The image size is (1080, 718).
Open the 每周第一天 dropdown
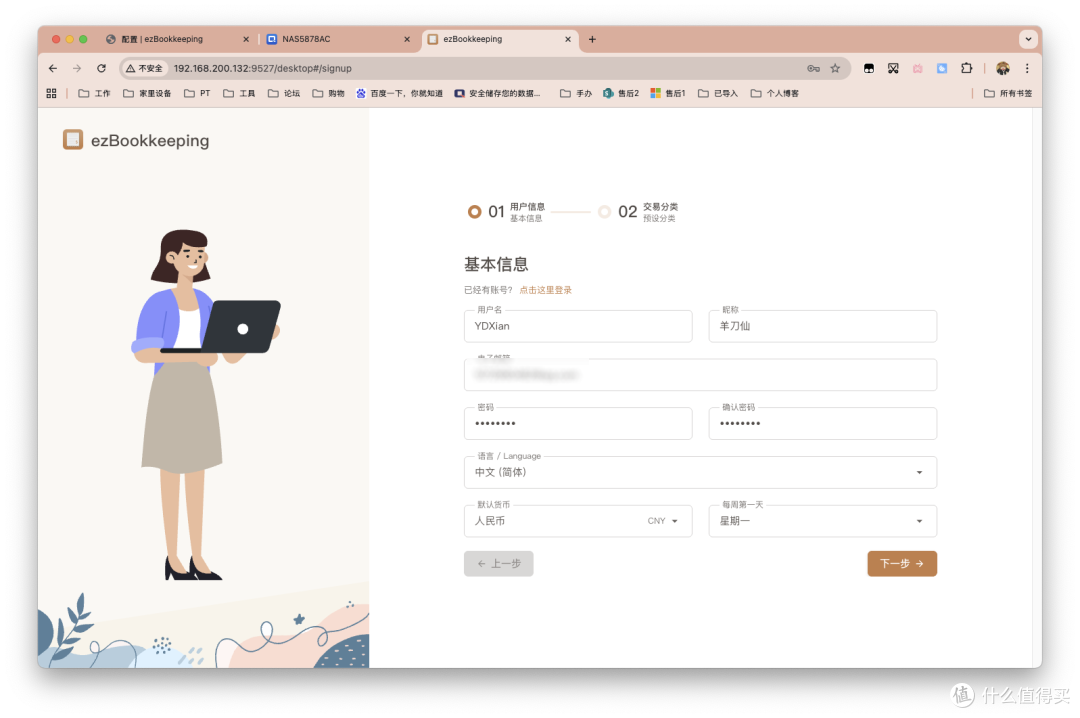point(822,521)
